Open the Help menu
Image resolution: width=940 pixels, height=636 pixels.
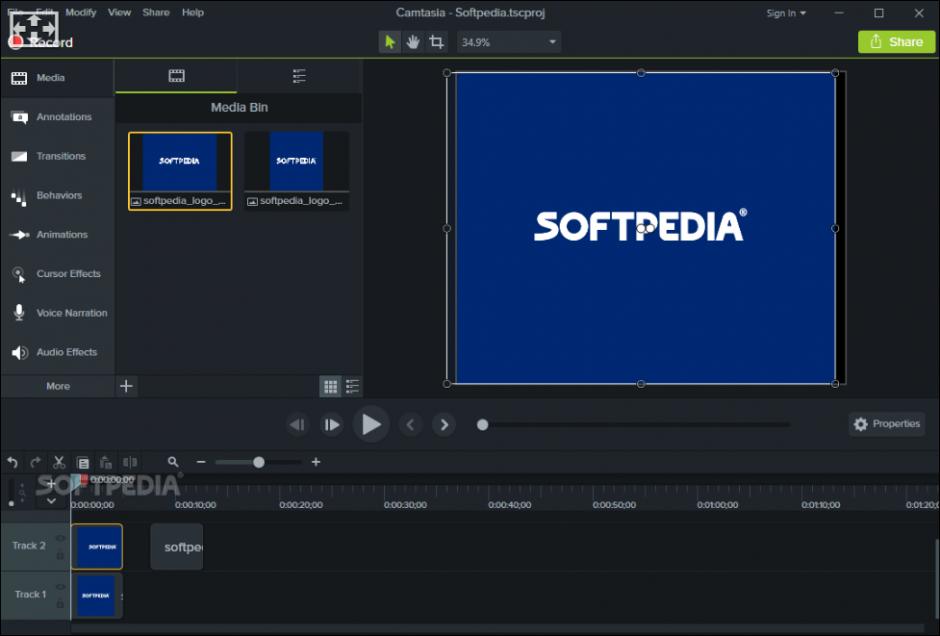pos(192,12)
